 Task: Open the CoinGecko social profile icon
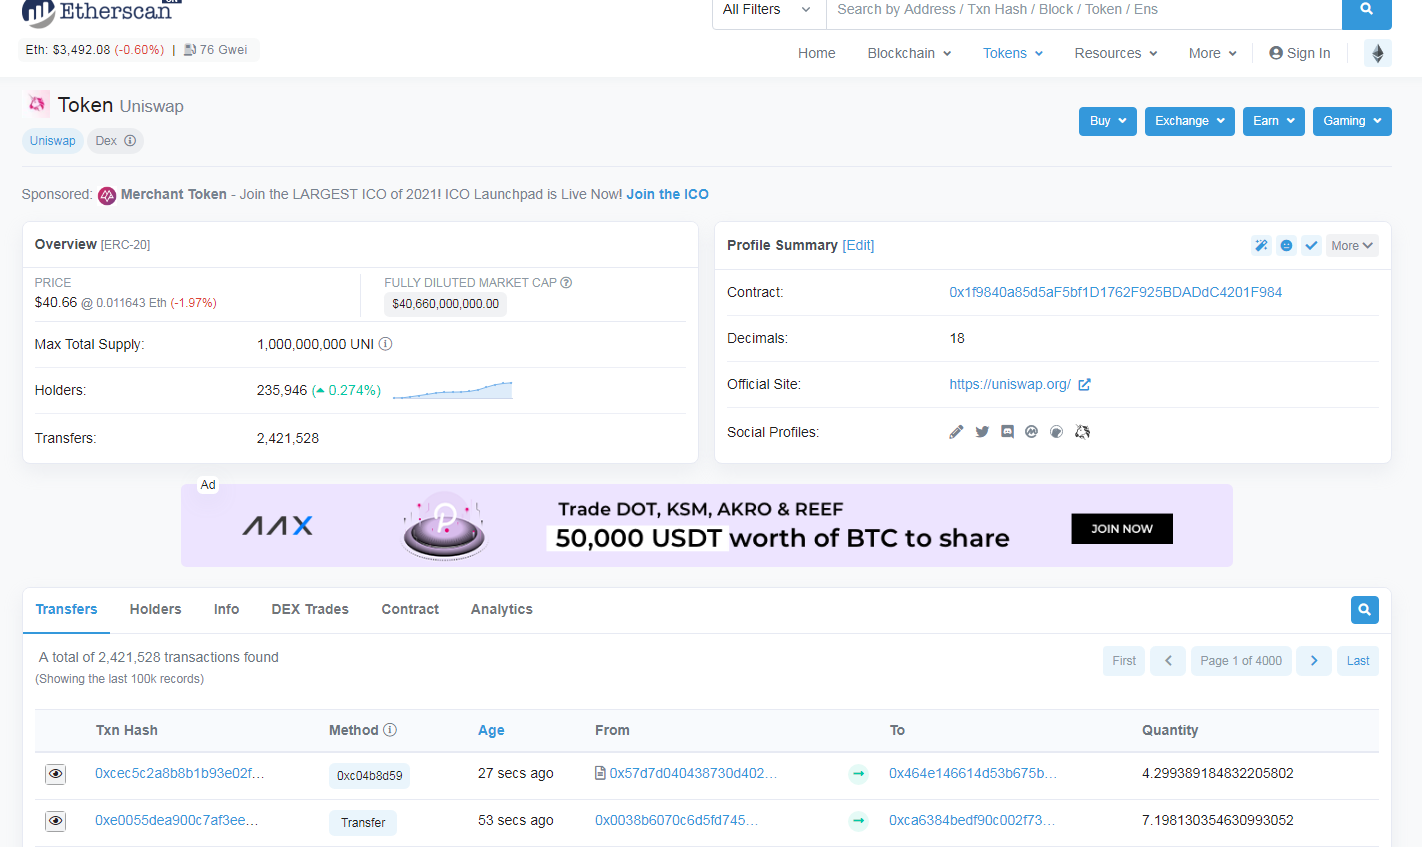click(x=1056, y=432)
